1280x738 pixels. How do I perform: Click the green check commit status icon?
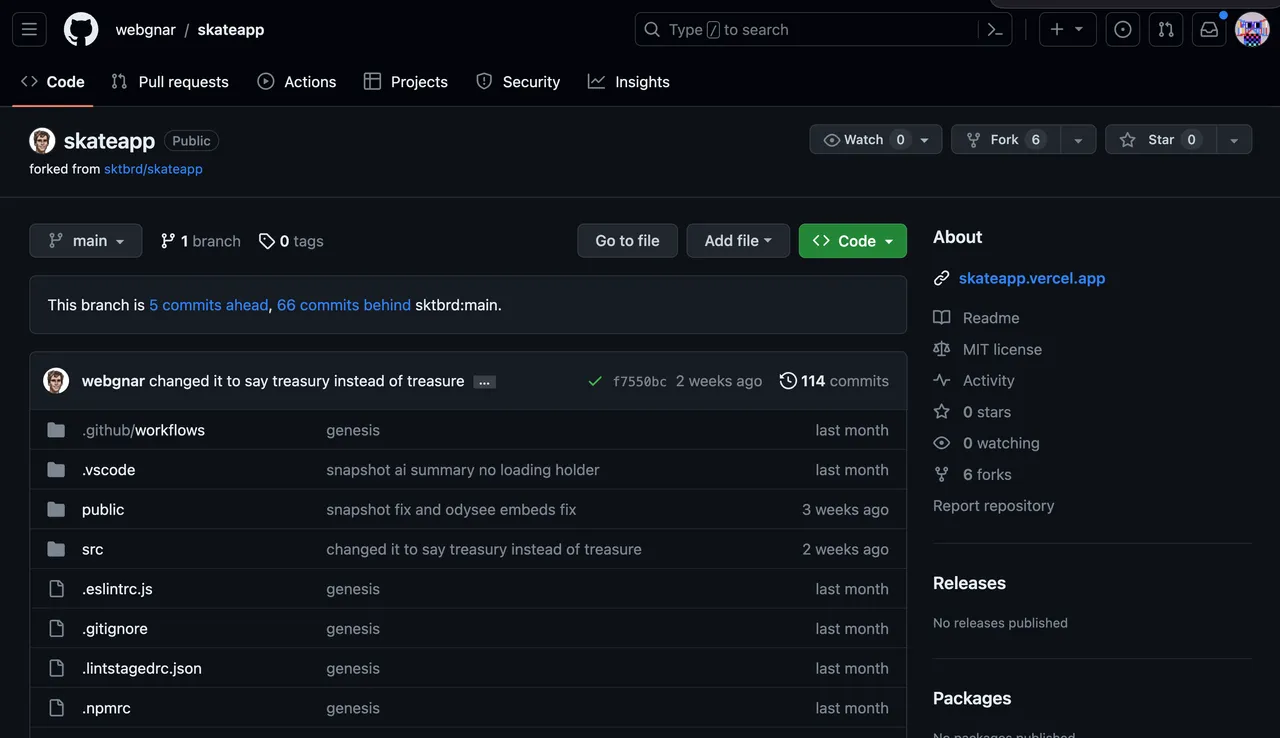coord(595,381)
